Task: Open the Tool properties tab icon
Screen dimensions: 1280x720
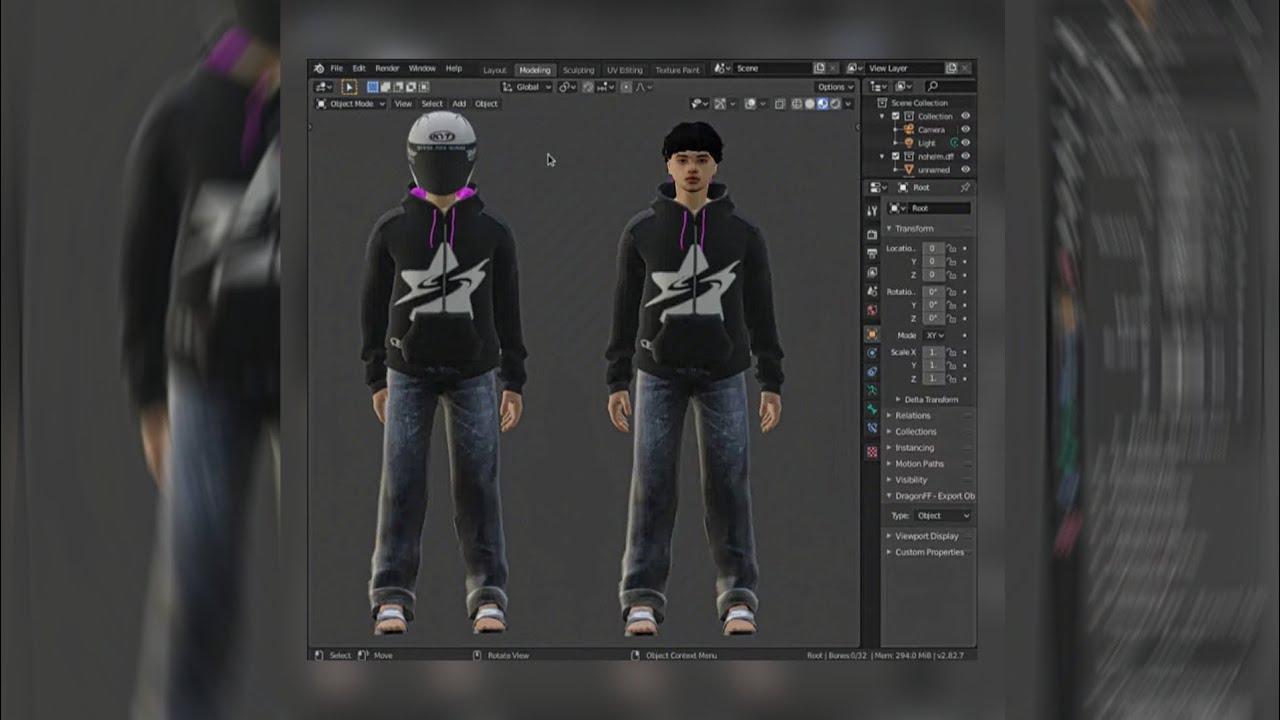Action: [872, 210]
